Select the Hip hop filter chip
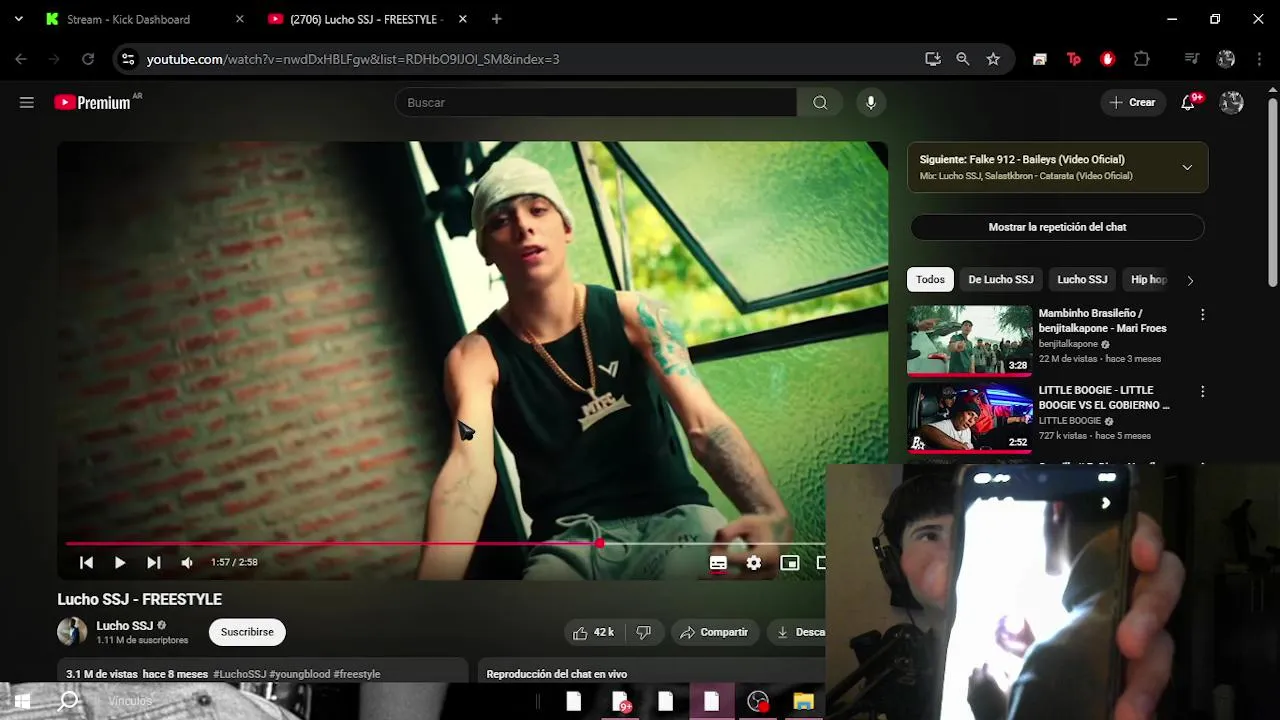The height and width of the screenshot is (720, 1280). (1148, 280)
